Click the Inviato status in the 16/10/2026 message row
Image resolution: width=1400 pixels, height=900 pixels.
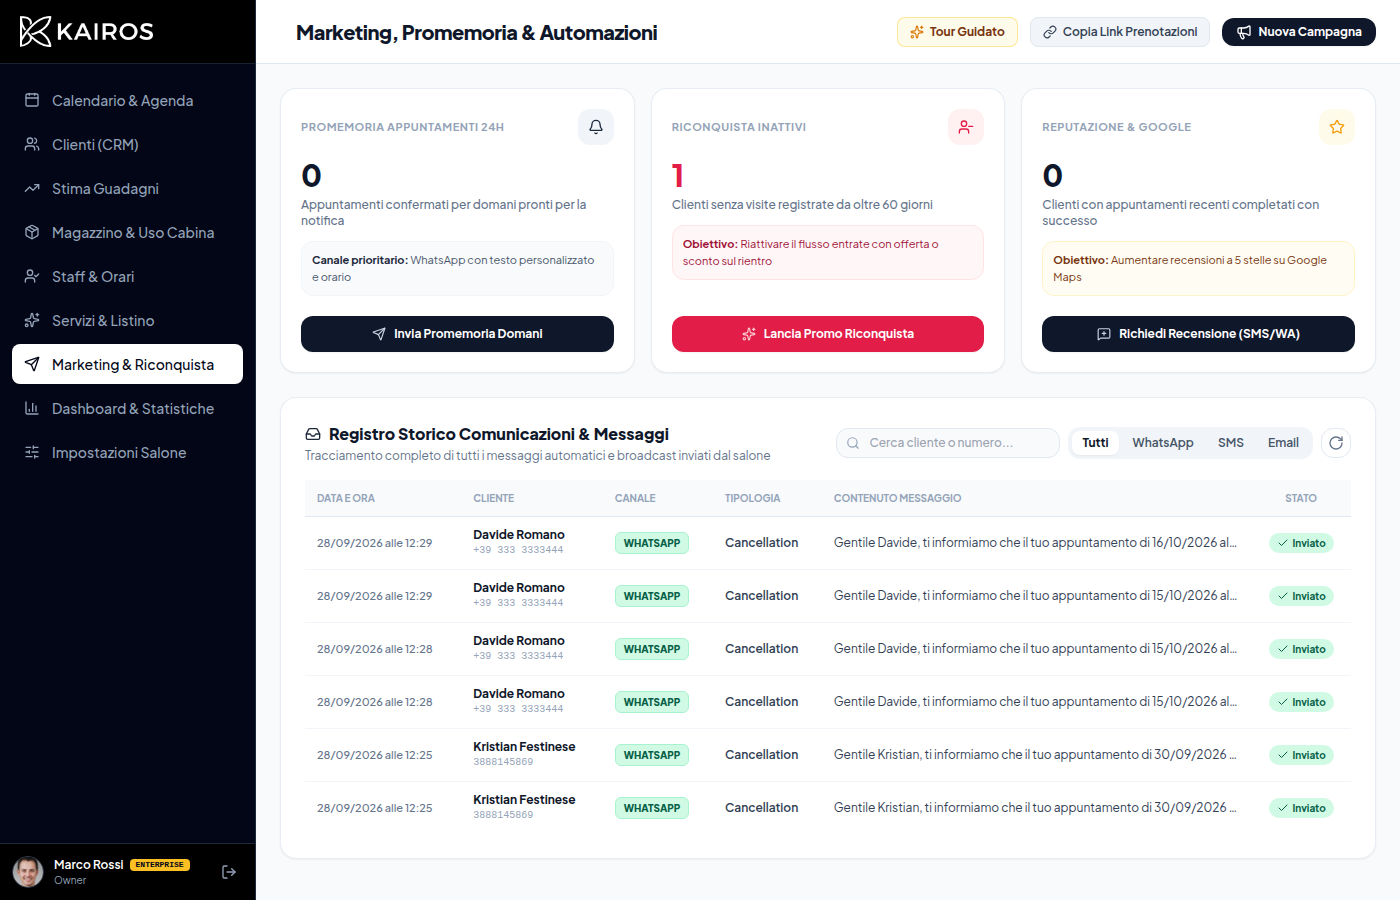tap(1301, 543)
